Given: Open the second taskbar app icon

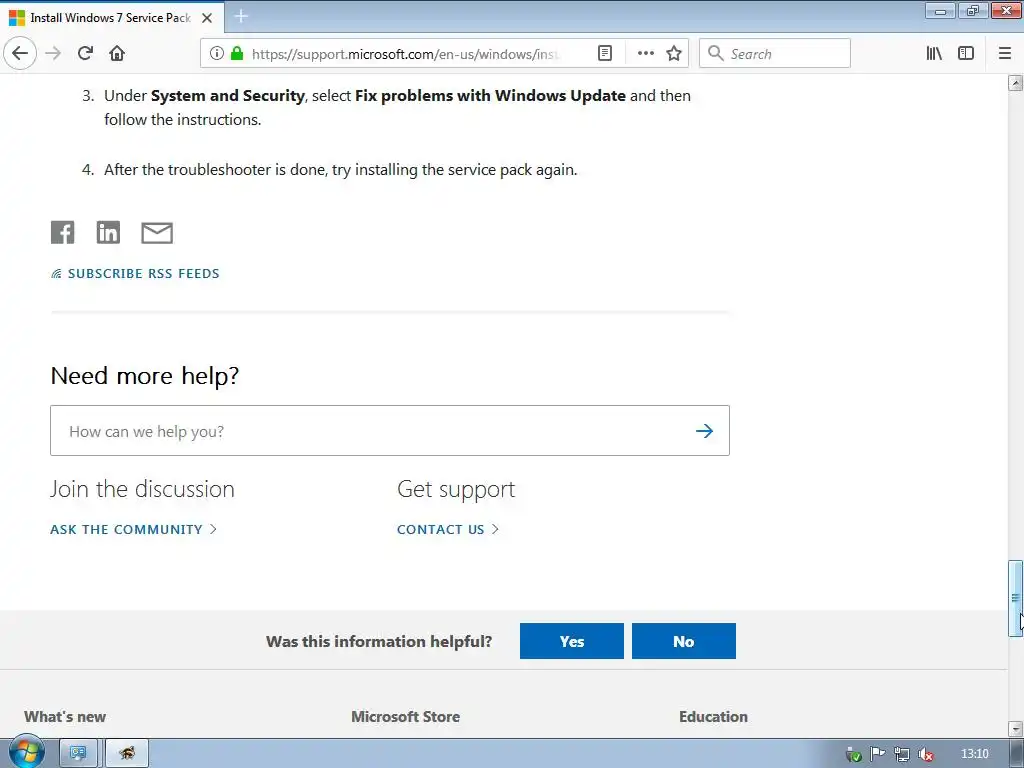Looking at the screenshot, I should [x=127, y=754].
